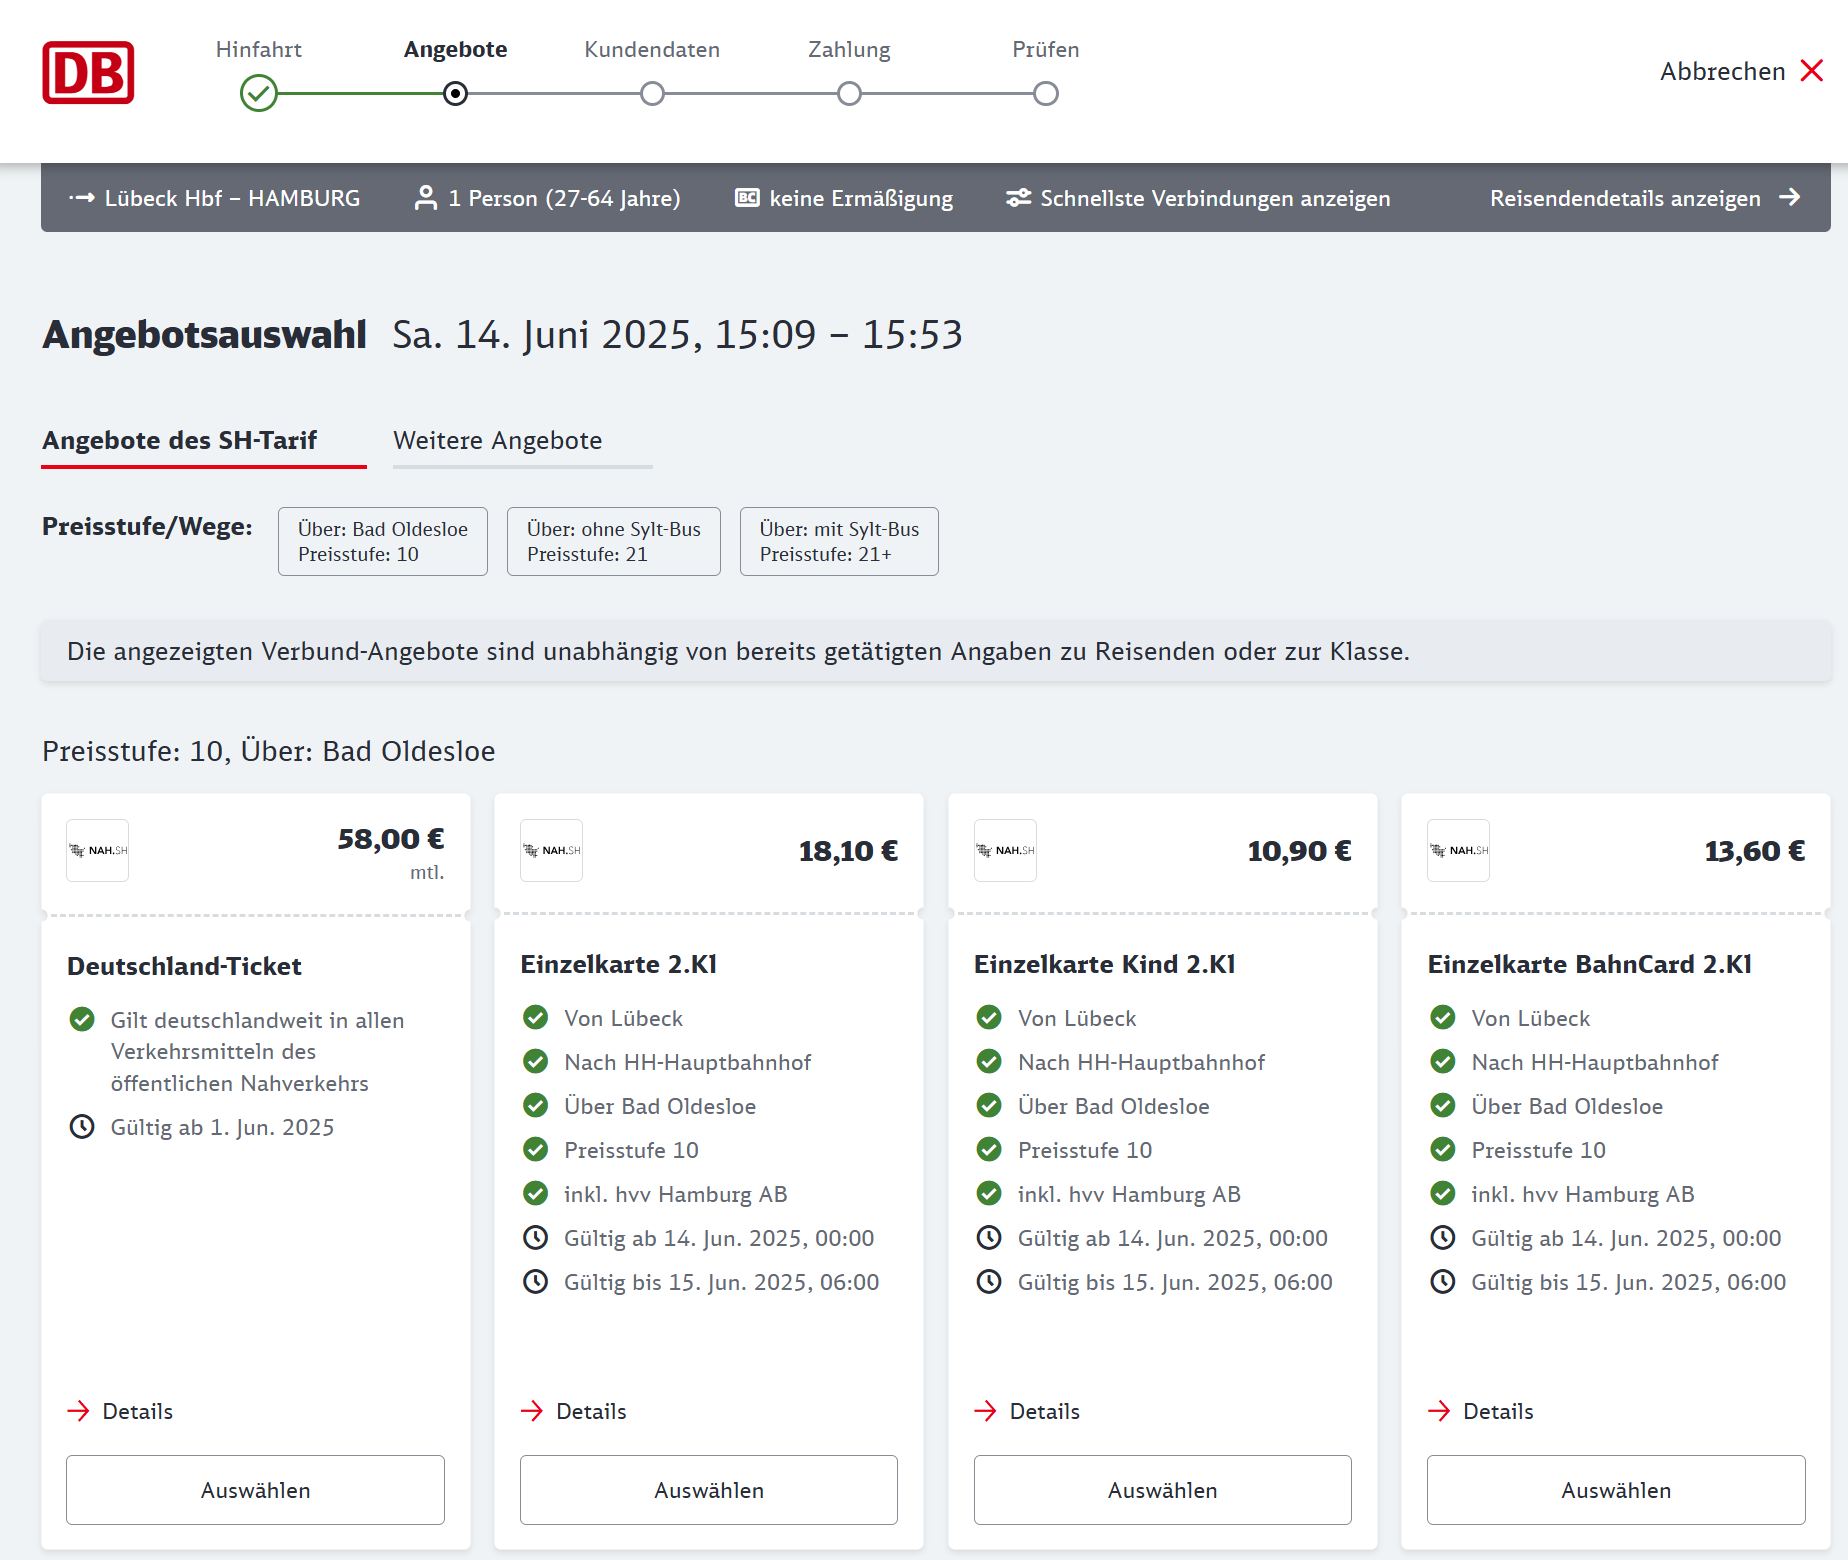Click the red X cancel icon
Screen dimensions: 1848x1560
point(1811,71)
